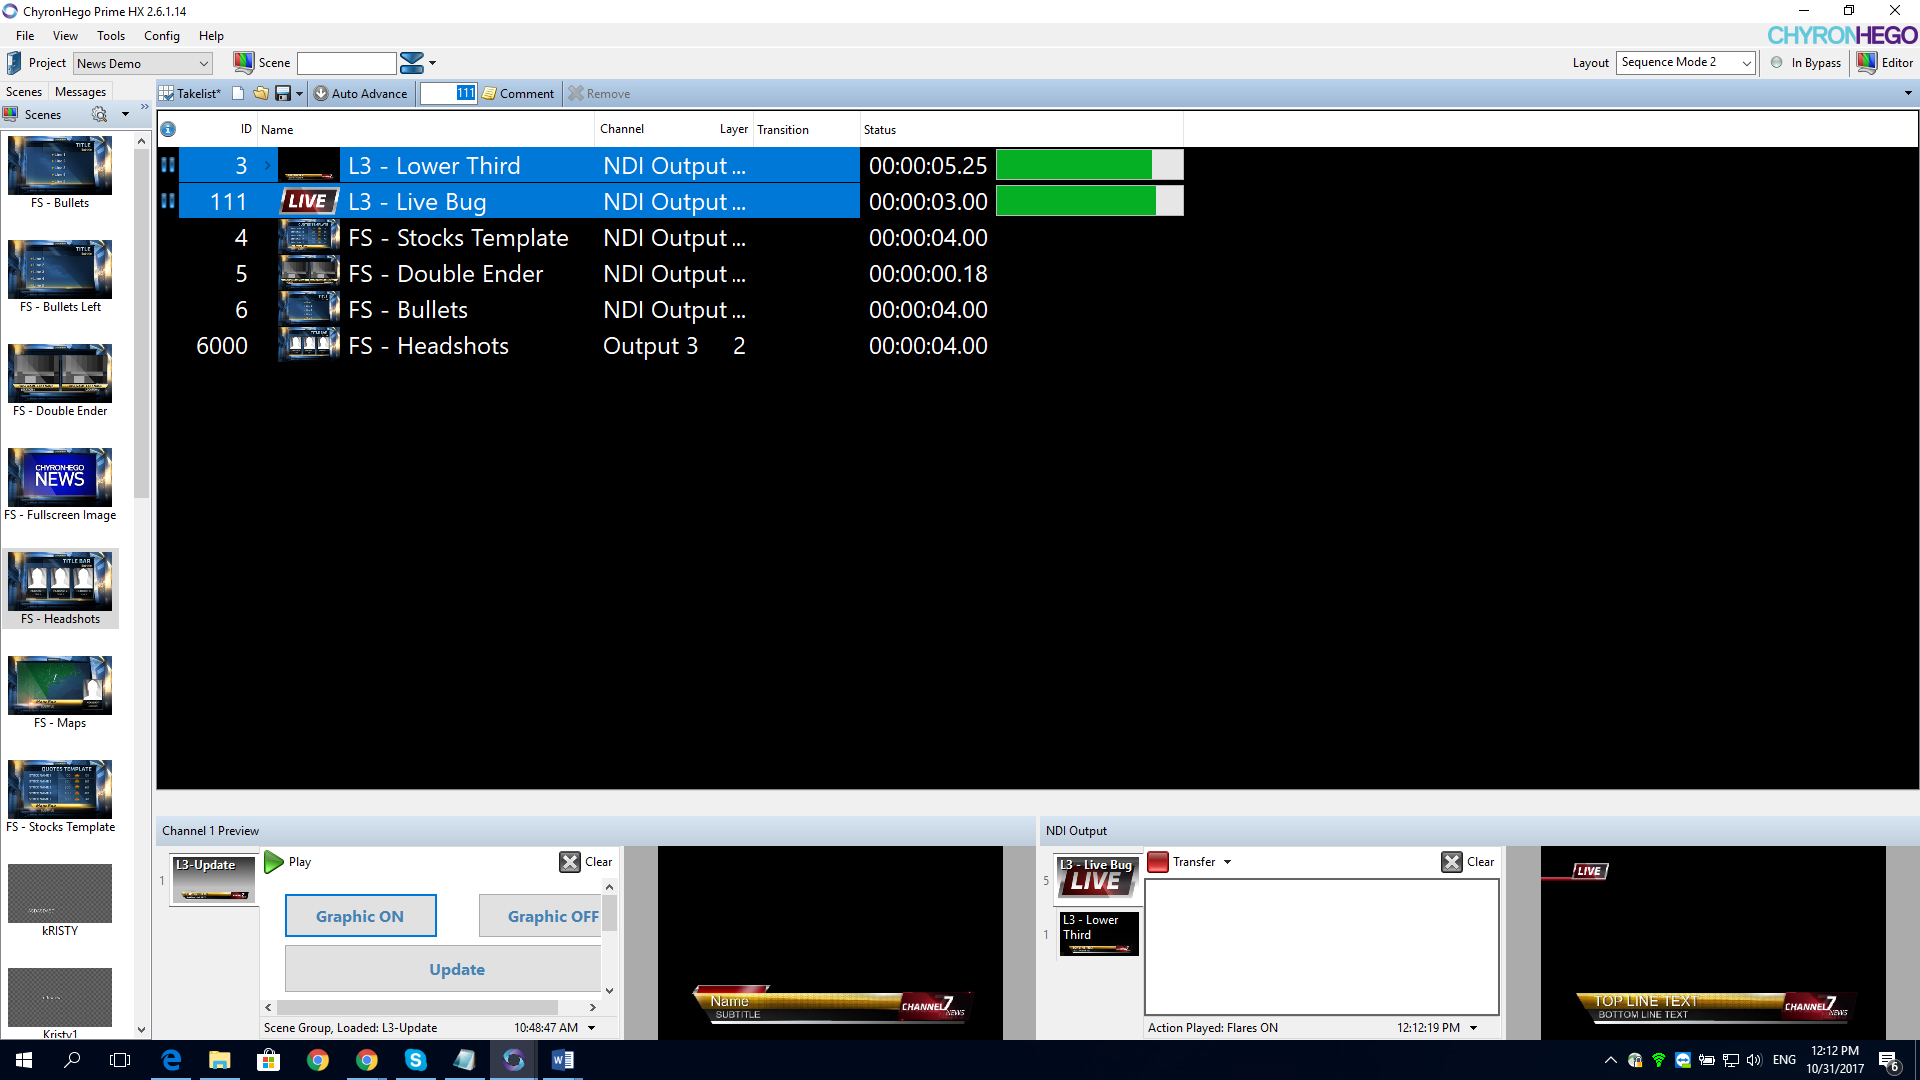Screen dimensions: 1920x1080
Task: Click the Comment button label
Action: [x=527, y=94]
